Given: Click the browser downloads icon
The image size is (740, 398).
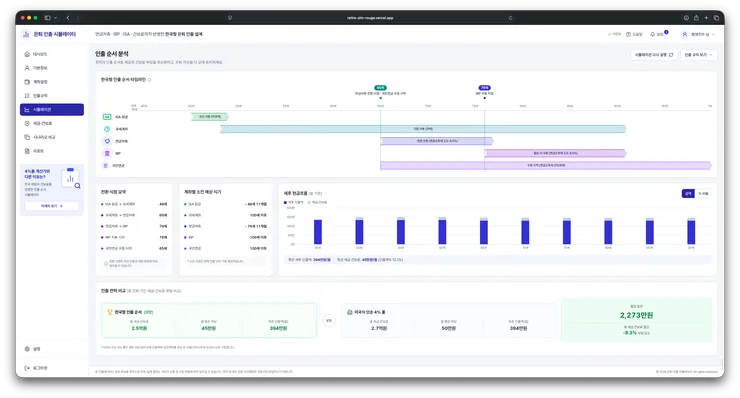Looking at the screenshot, I should click(686, 18).
